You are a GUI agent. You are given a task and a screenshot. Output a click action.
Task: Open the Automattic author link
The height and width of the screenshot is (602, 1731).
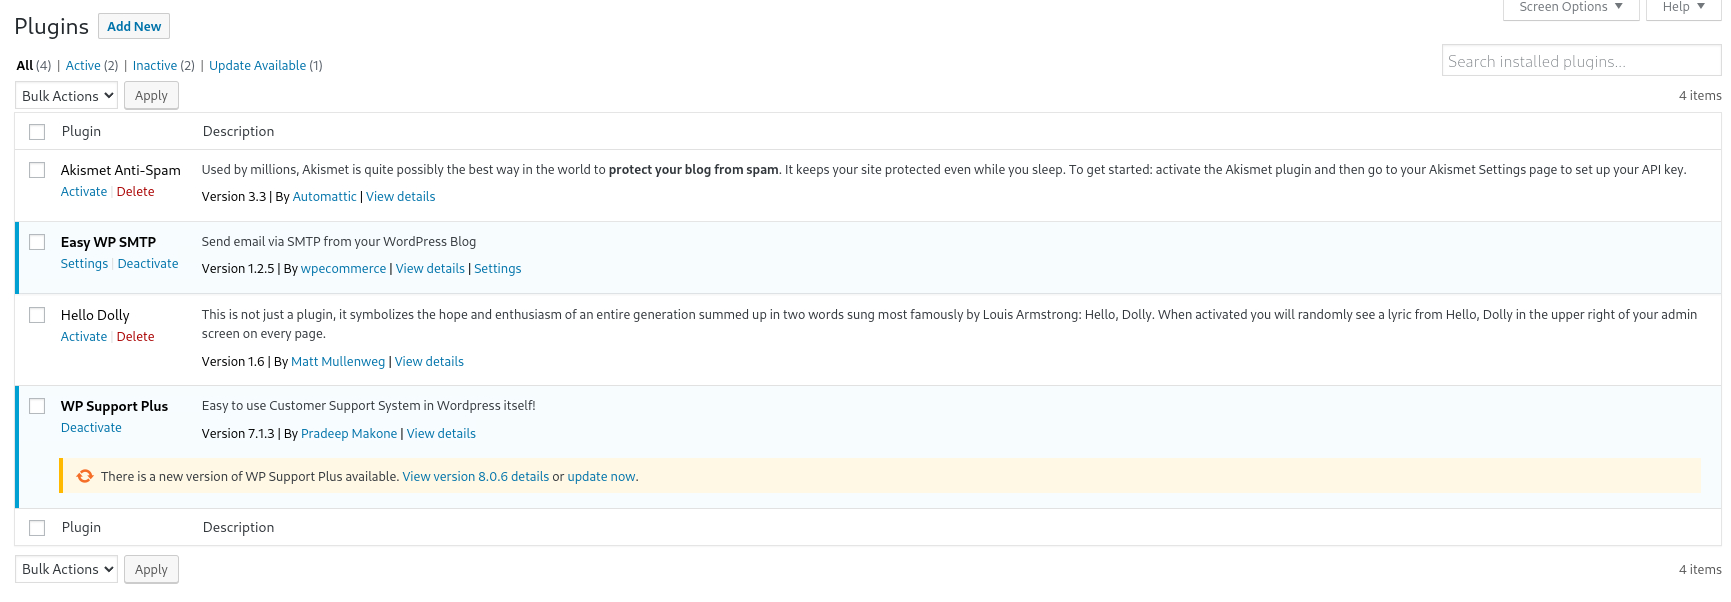324,197
